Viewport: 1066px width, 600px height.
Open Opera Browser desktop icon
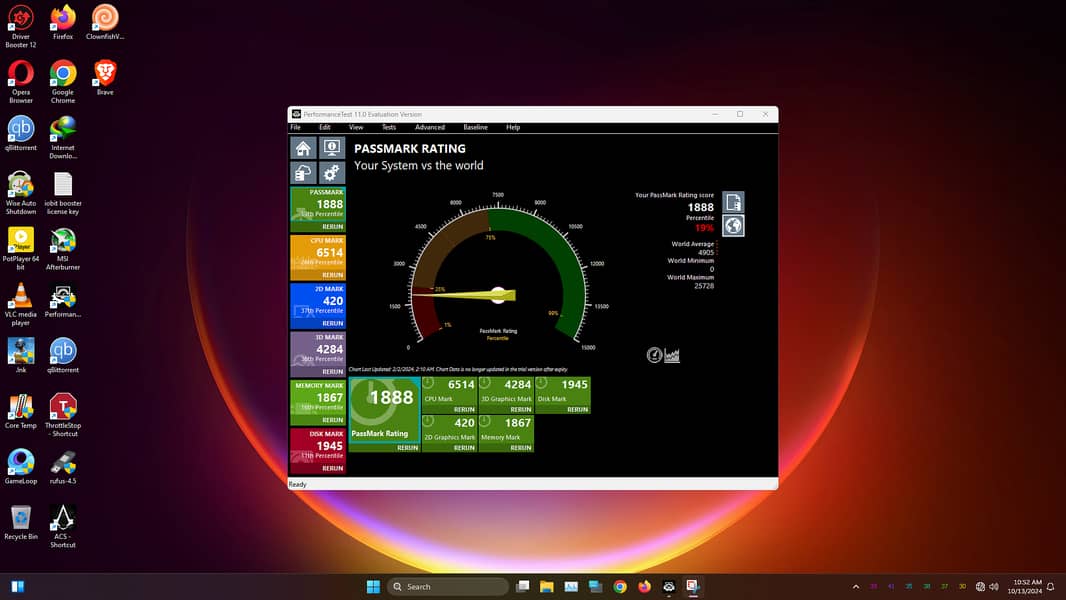coord(20,82)
